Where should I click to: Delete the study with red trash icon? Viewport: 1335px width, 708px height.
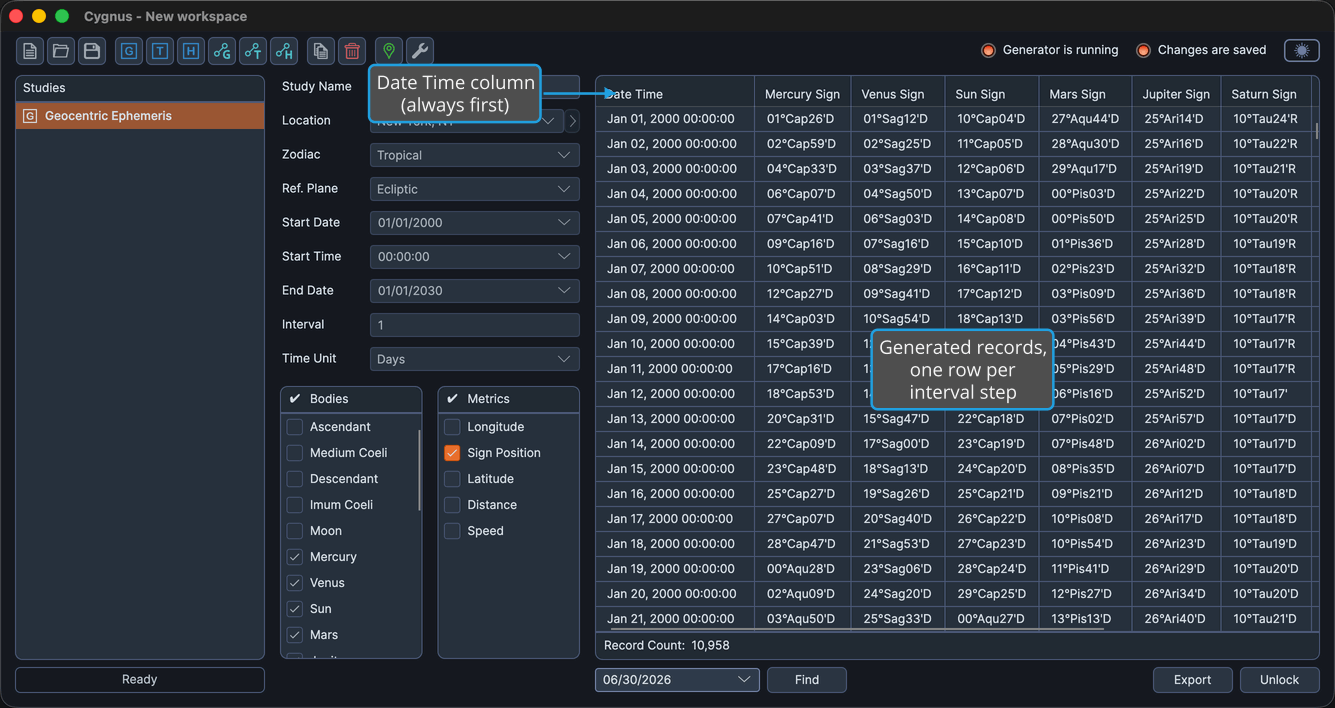352,51
